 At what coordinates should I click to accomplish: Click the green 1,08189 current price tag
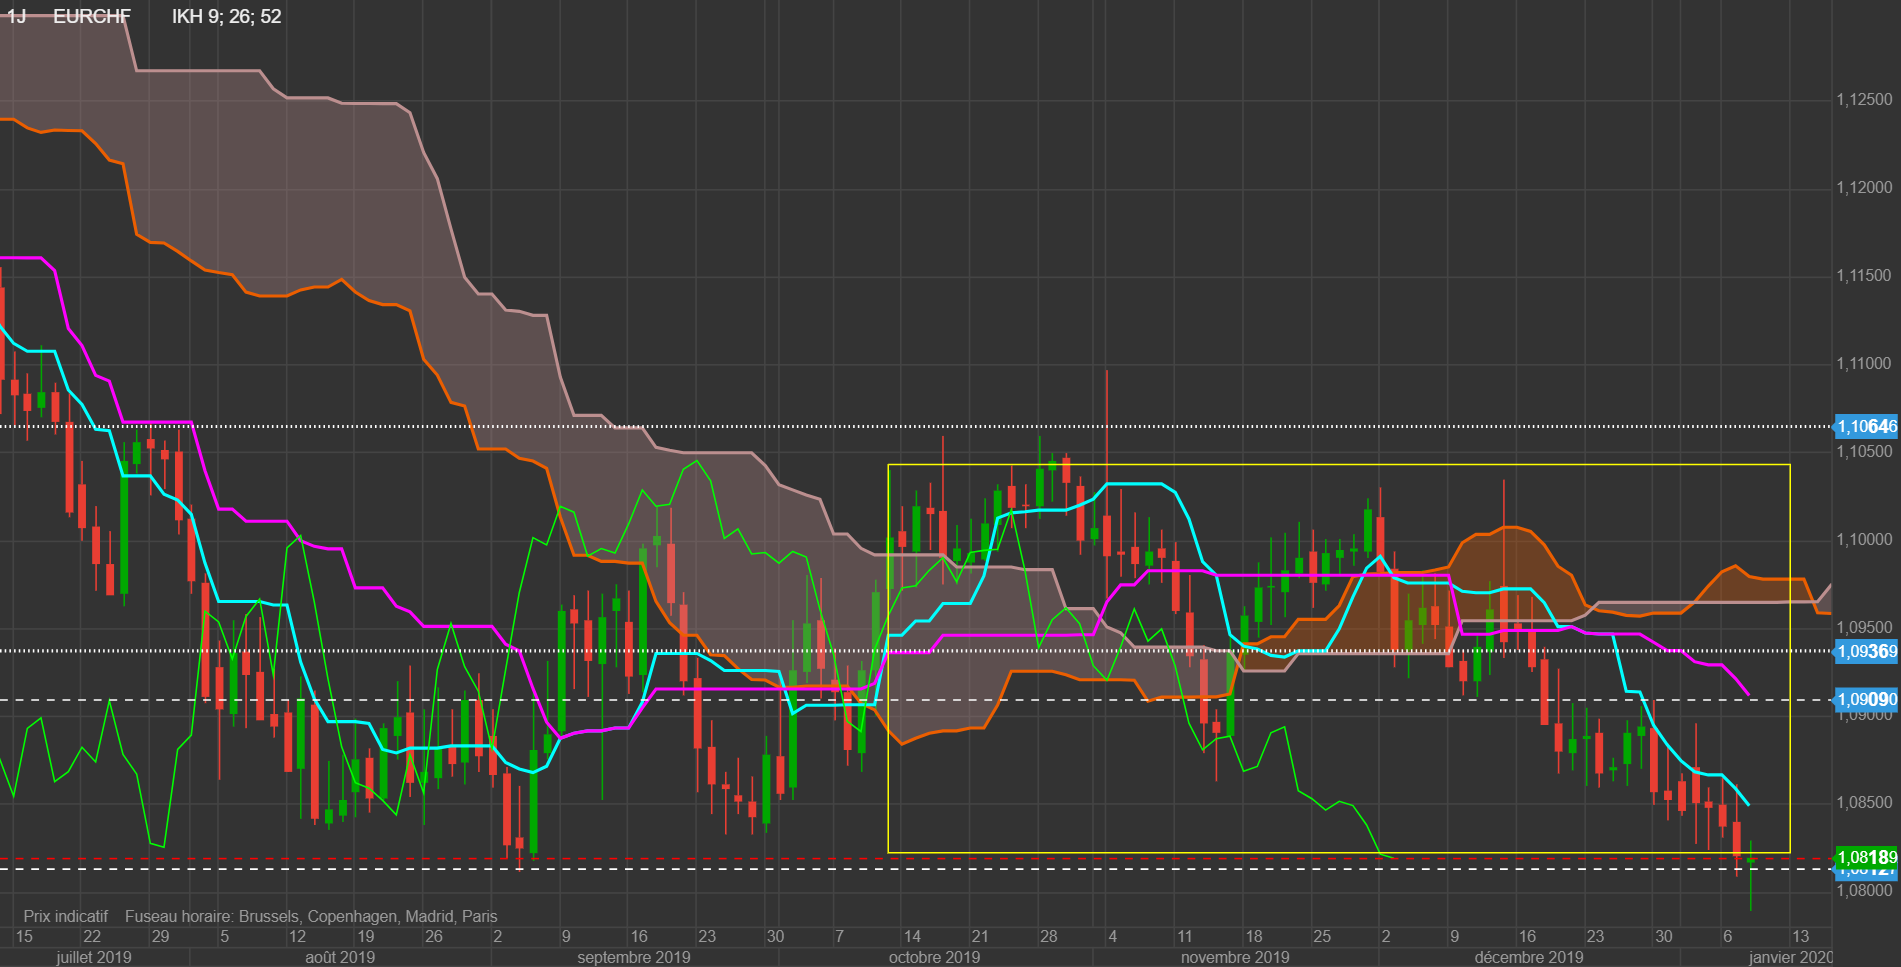[x=1866, y=857]
